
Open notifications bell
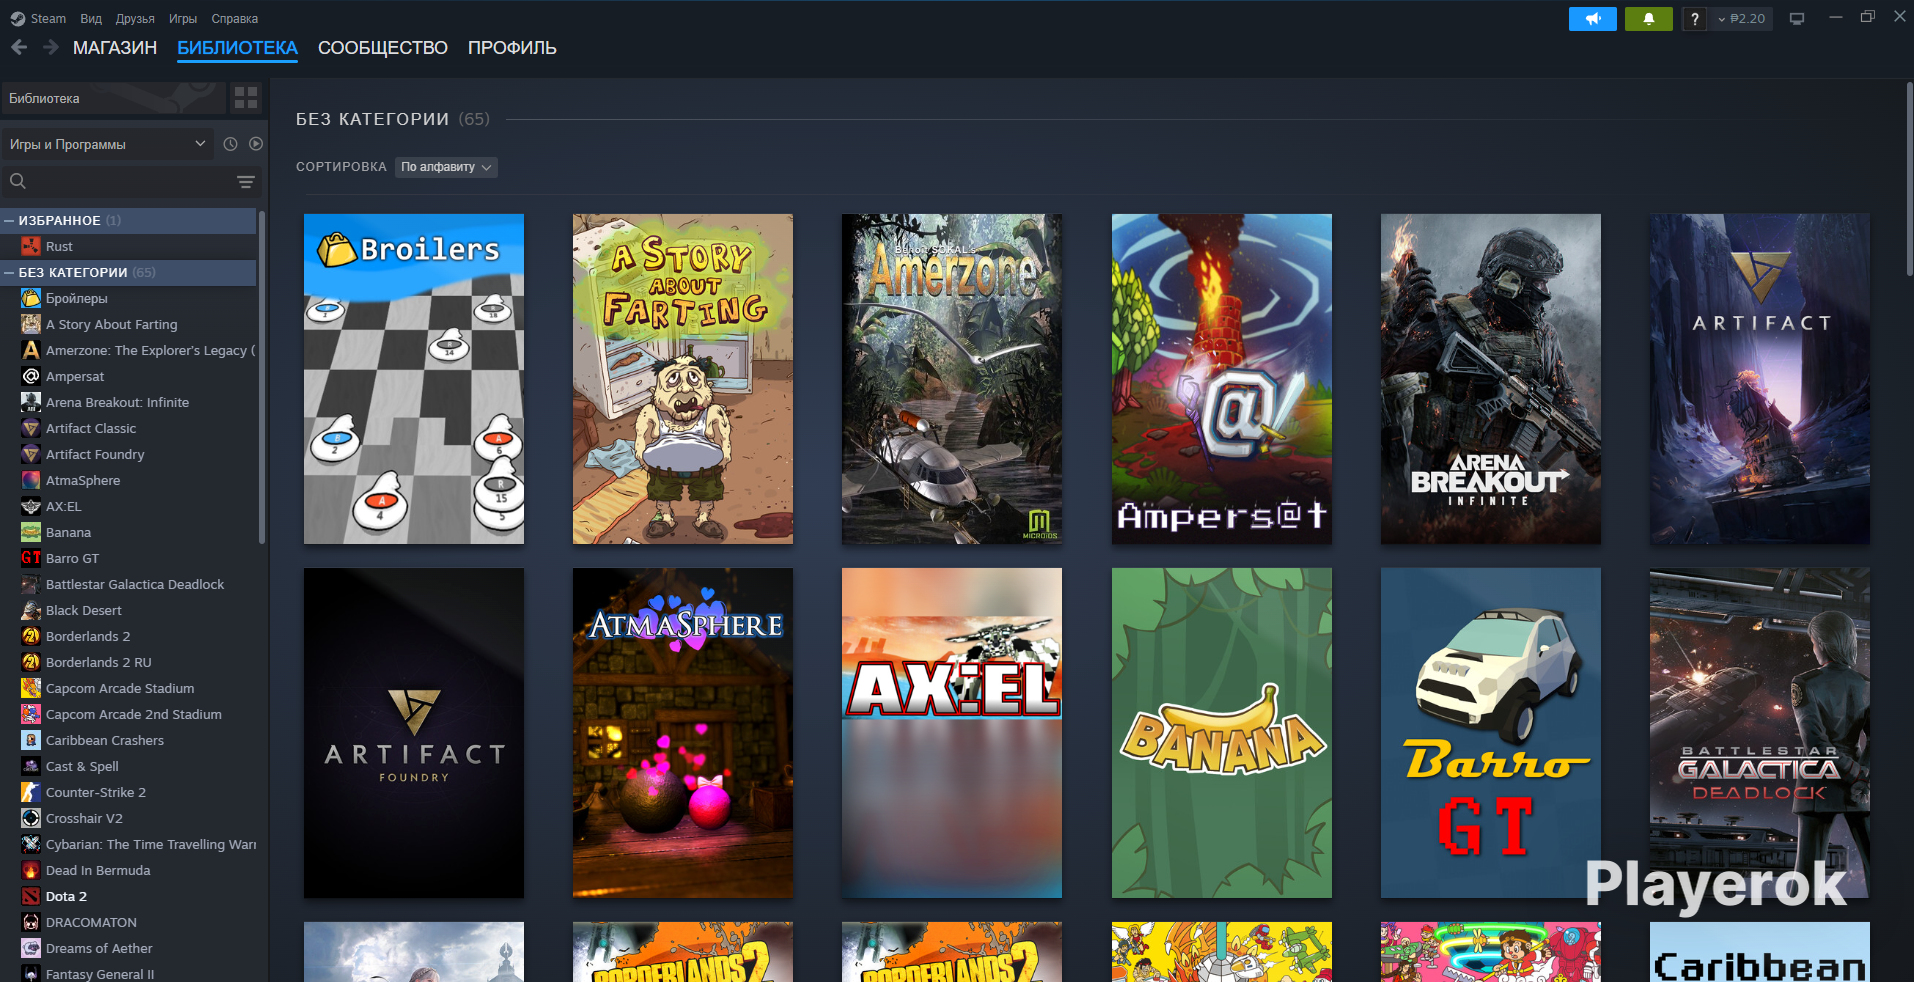1649,18
